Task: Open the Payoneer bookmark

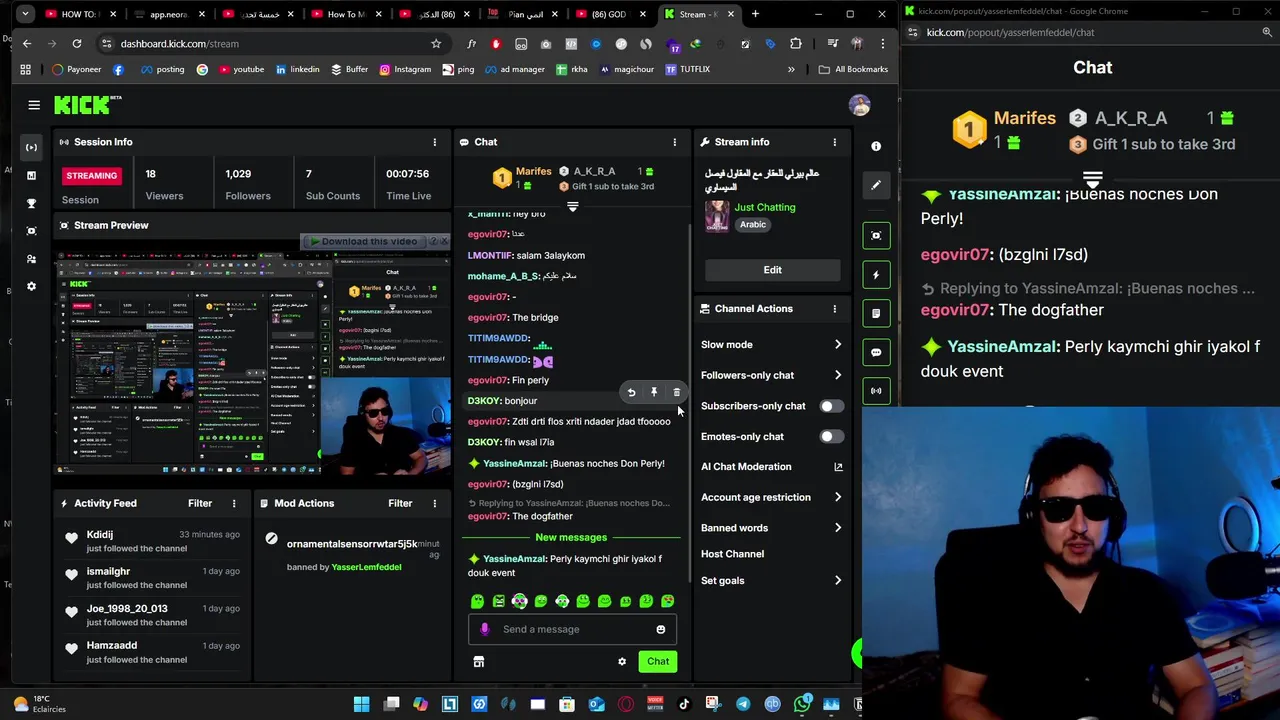Action: [77, 70]
